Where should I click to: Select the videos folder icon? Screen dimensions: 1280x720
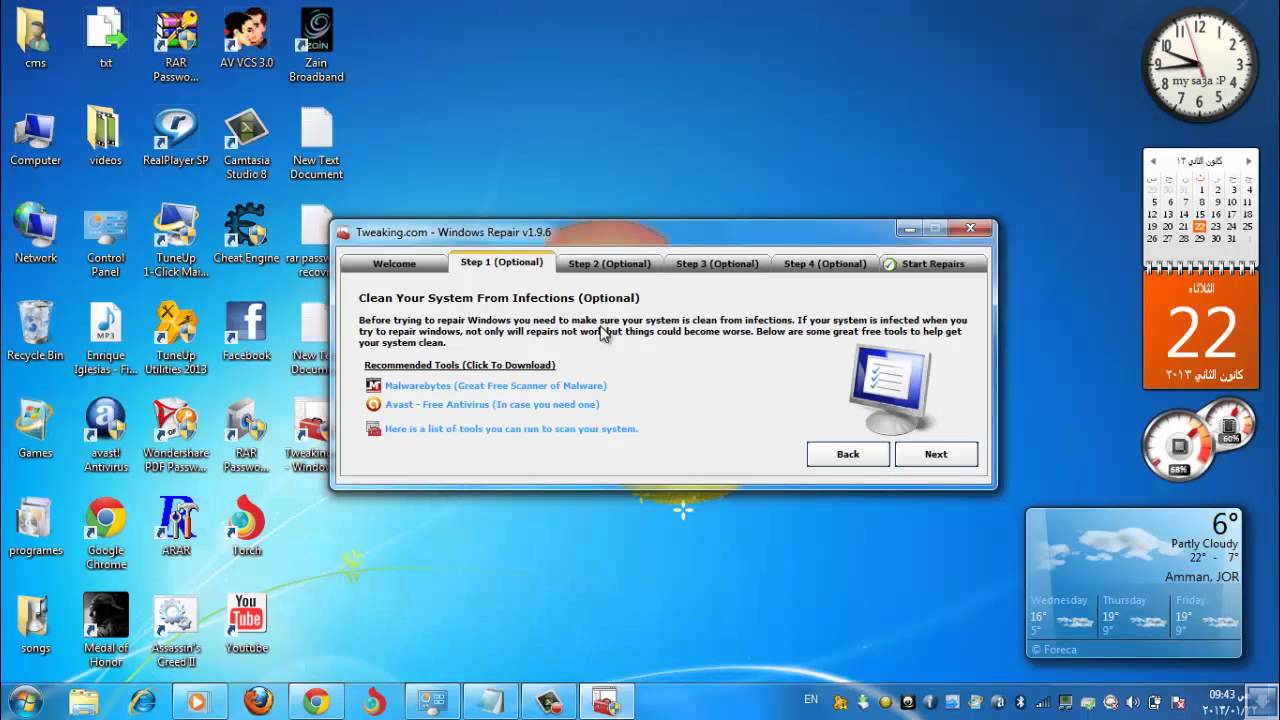pos(106,138)
